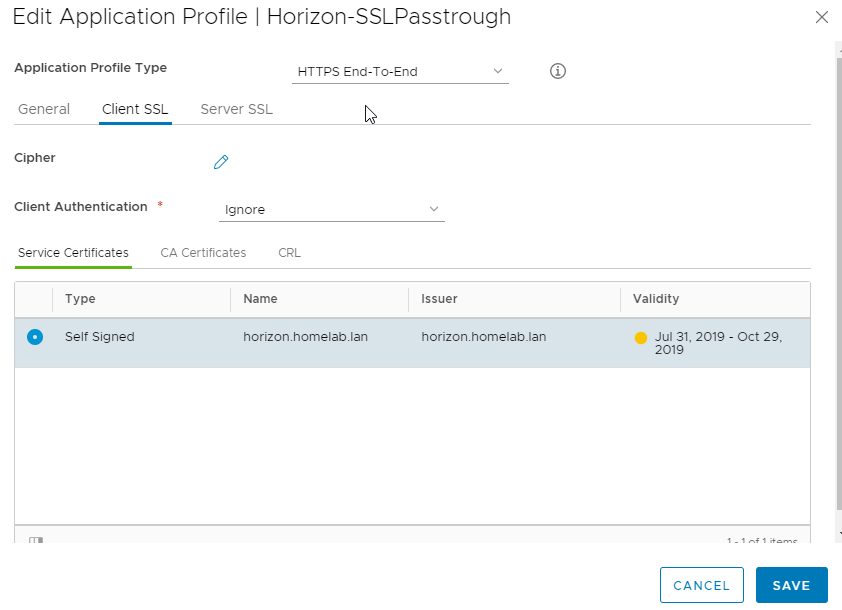842x610 pixels.
Task: Expand the Client Authentication dropdown
Action: 331,209
